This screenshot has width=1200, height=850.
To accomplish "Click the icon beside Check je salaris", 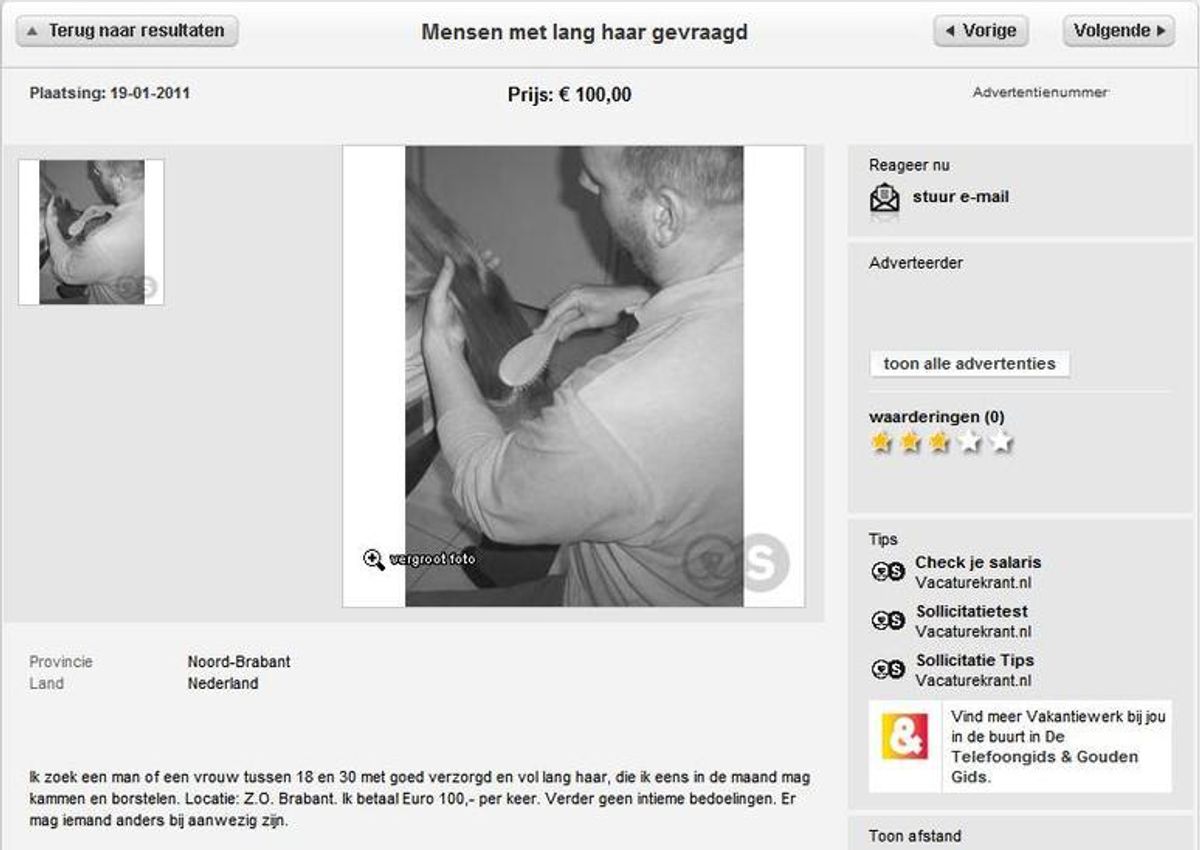I will pos(888,572).
